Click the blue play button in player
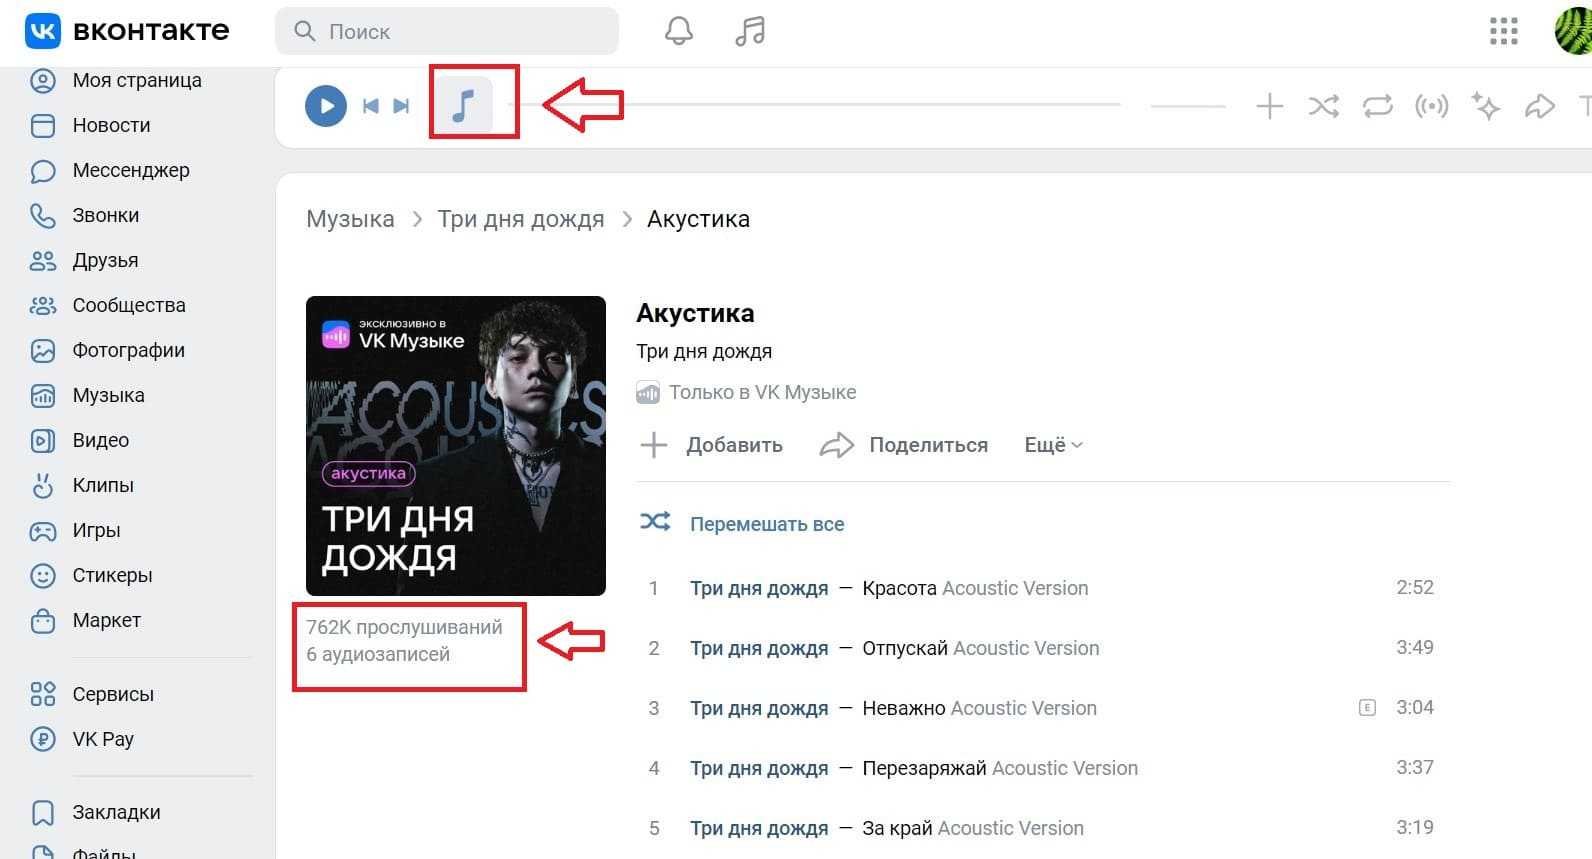Screen dimensions: 1592x859 tap(325, 106)
